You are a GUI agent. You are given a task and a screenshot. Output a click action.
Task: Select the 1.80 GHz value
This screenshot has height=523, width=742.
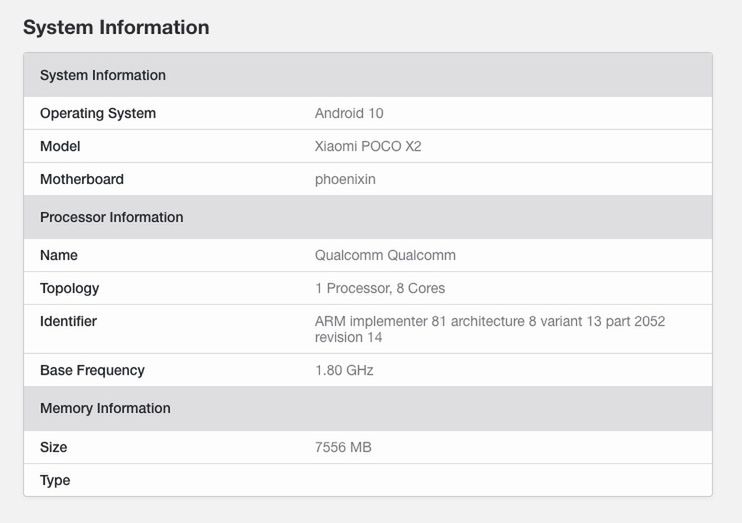(x=344, y=371)
